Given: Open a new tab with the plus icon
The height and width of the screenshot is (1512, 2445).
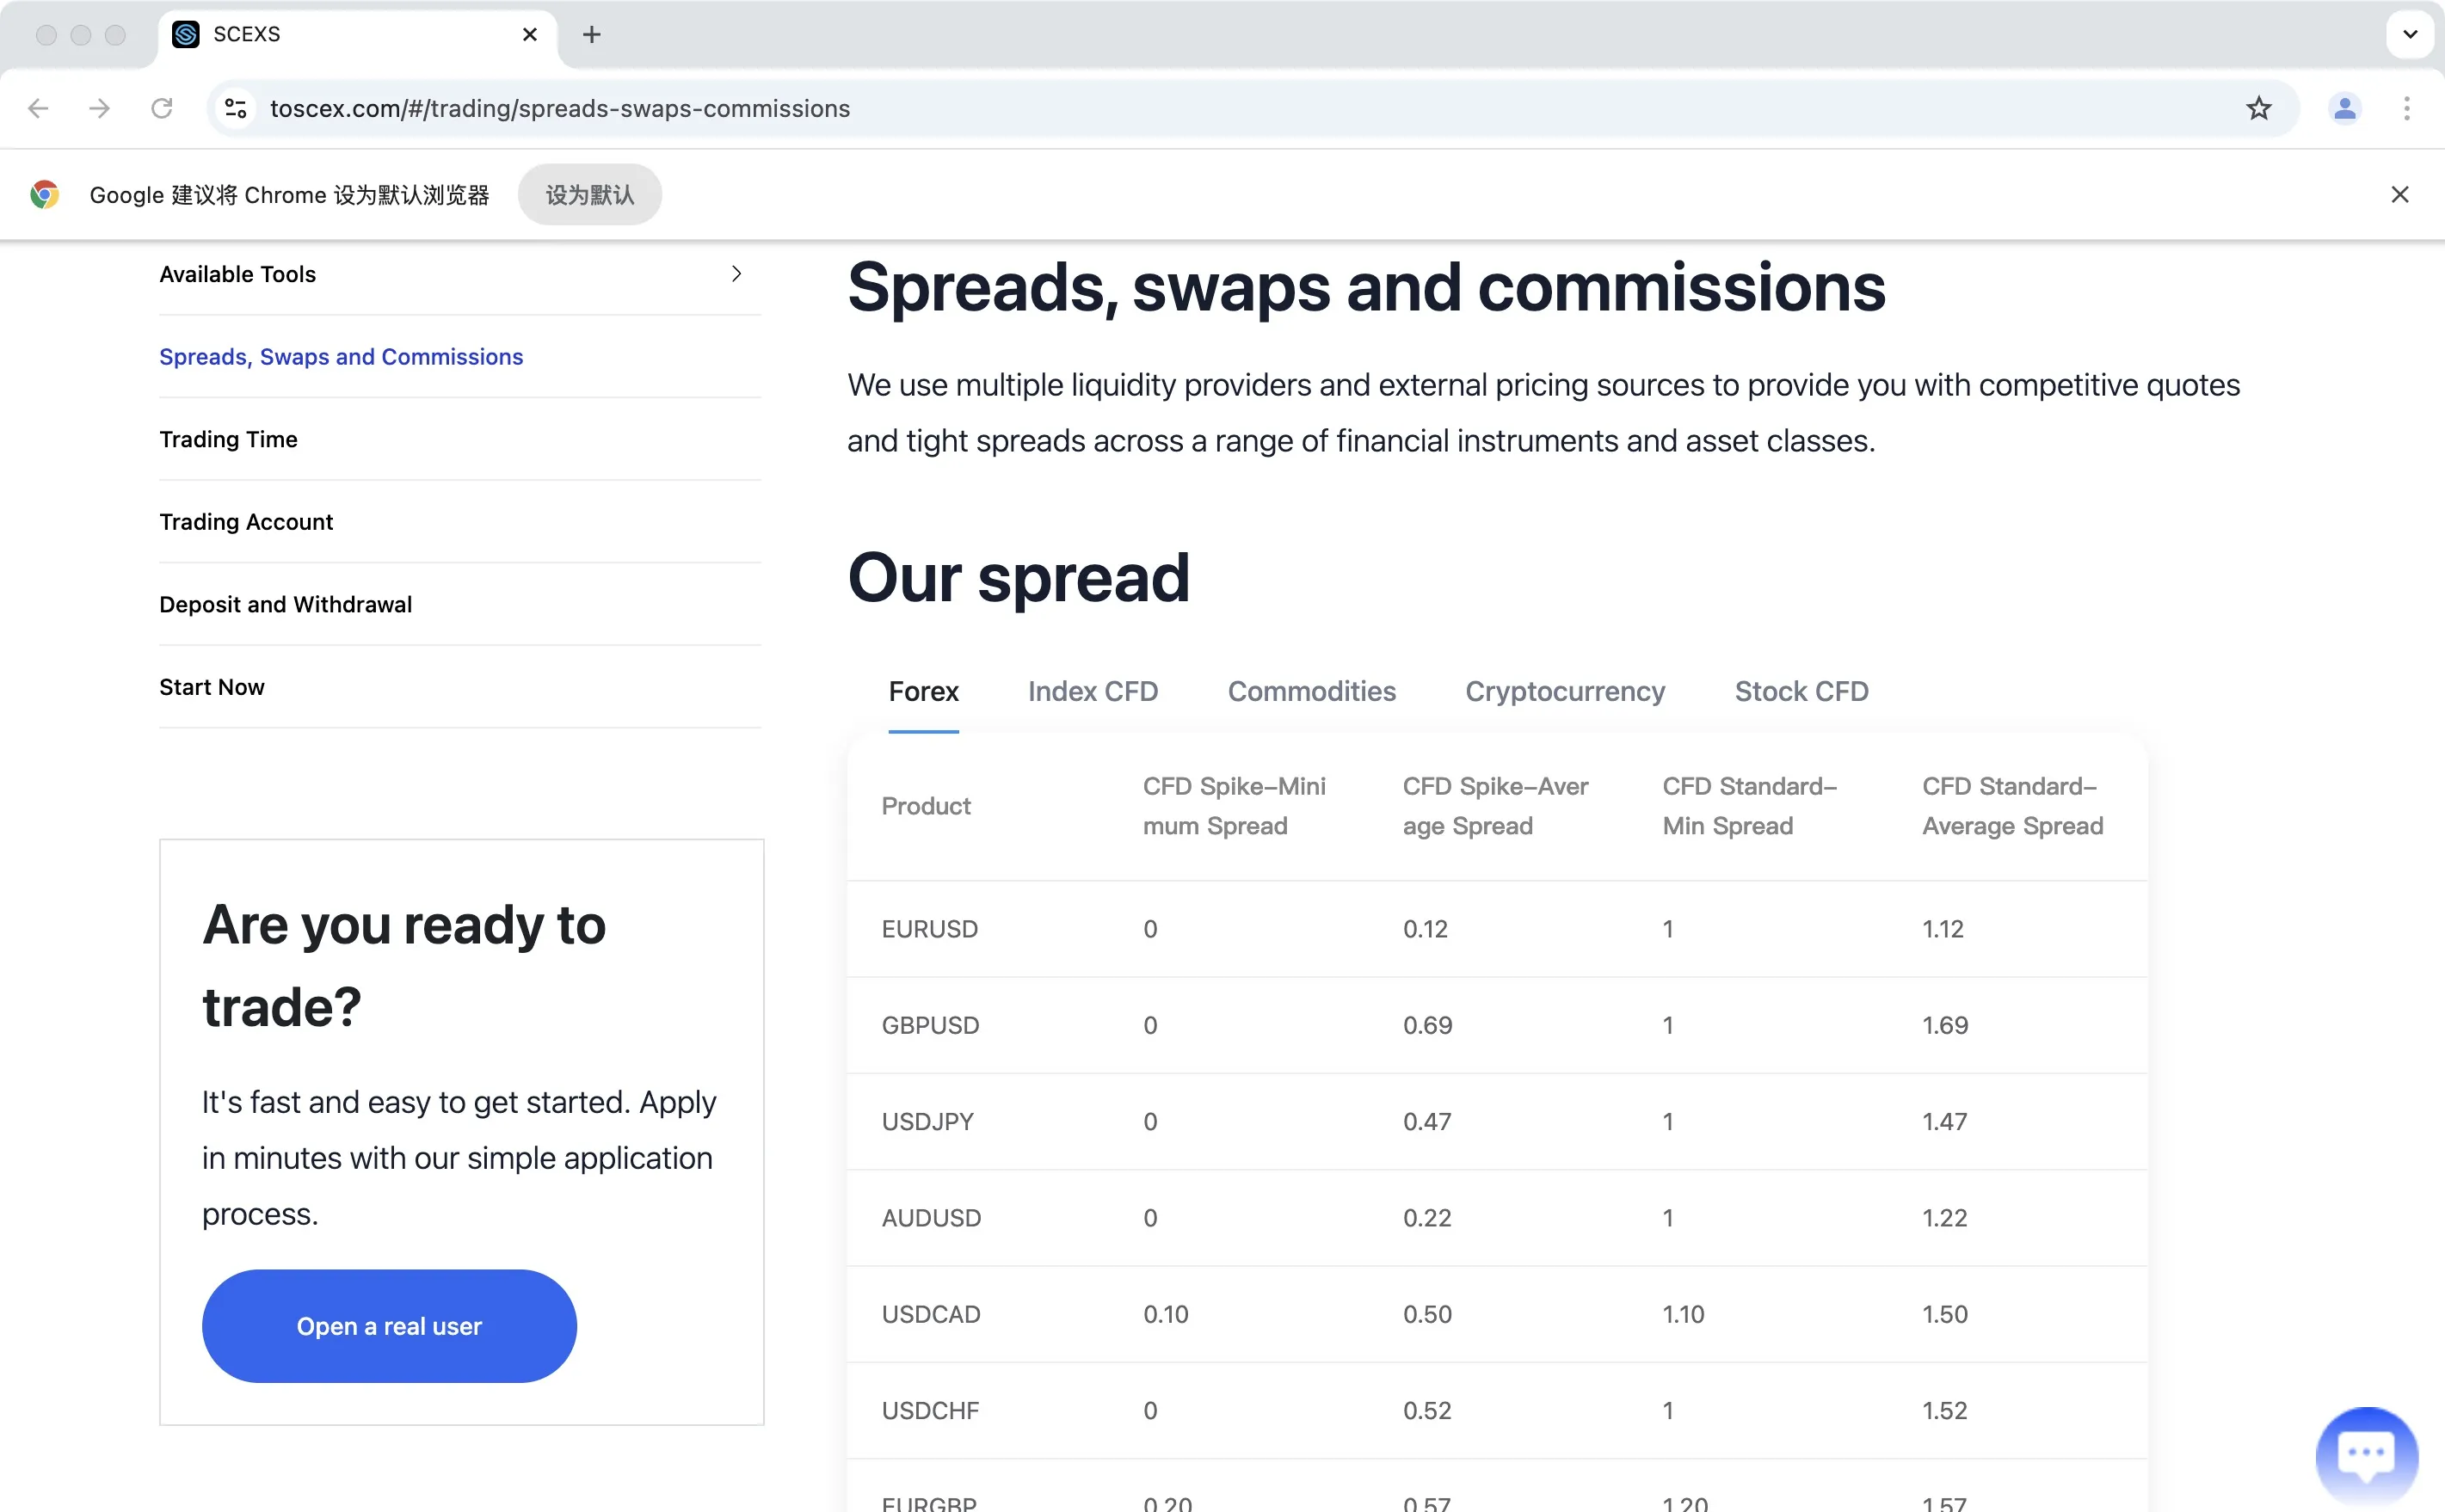Looking at the screenshot, I should click(x=592, y=35).
